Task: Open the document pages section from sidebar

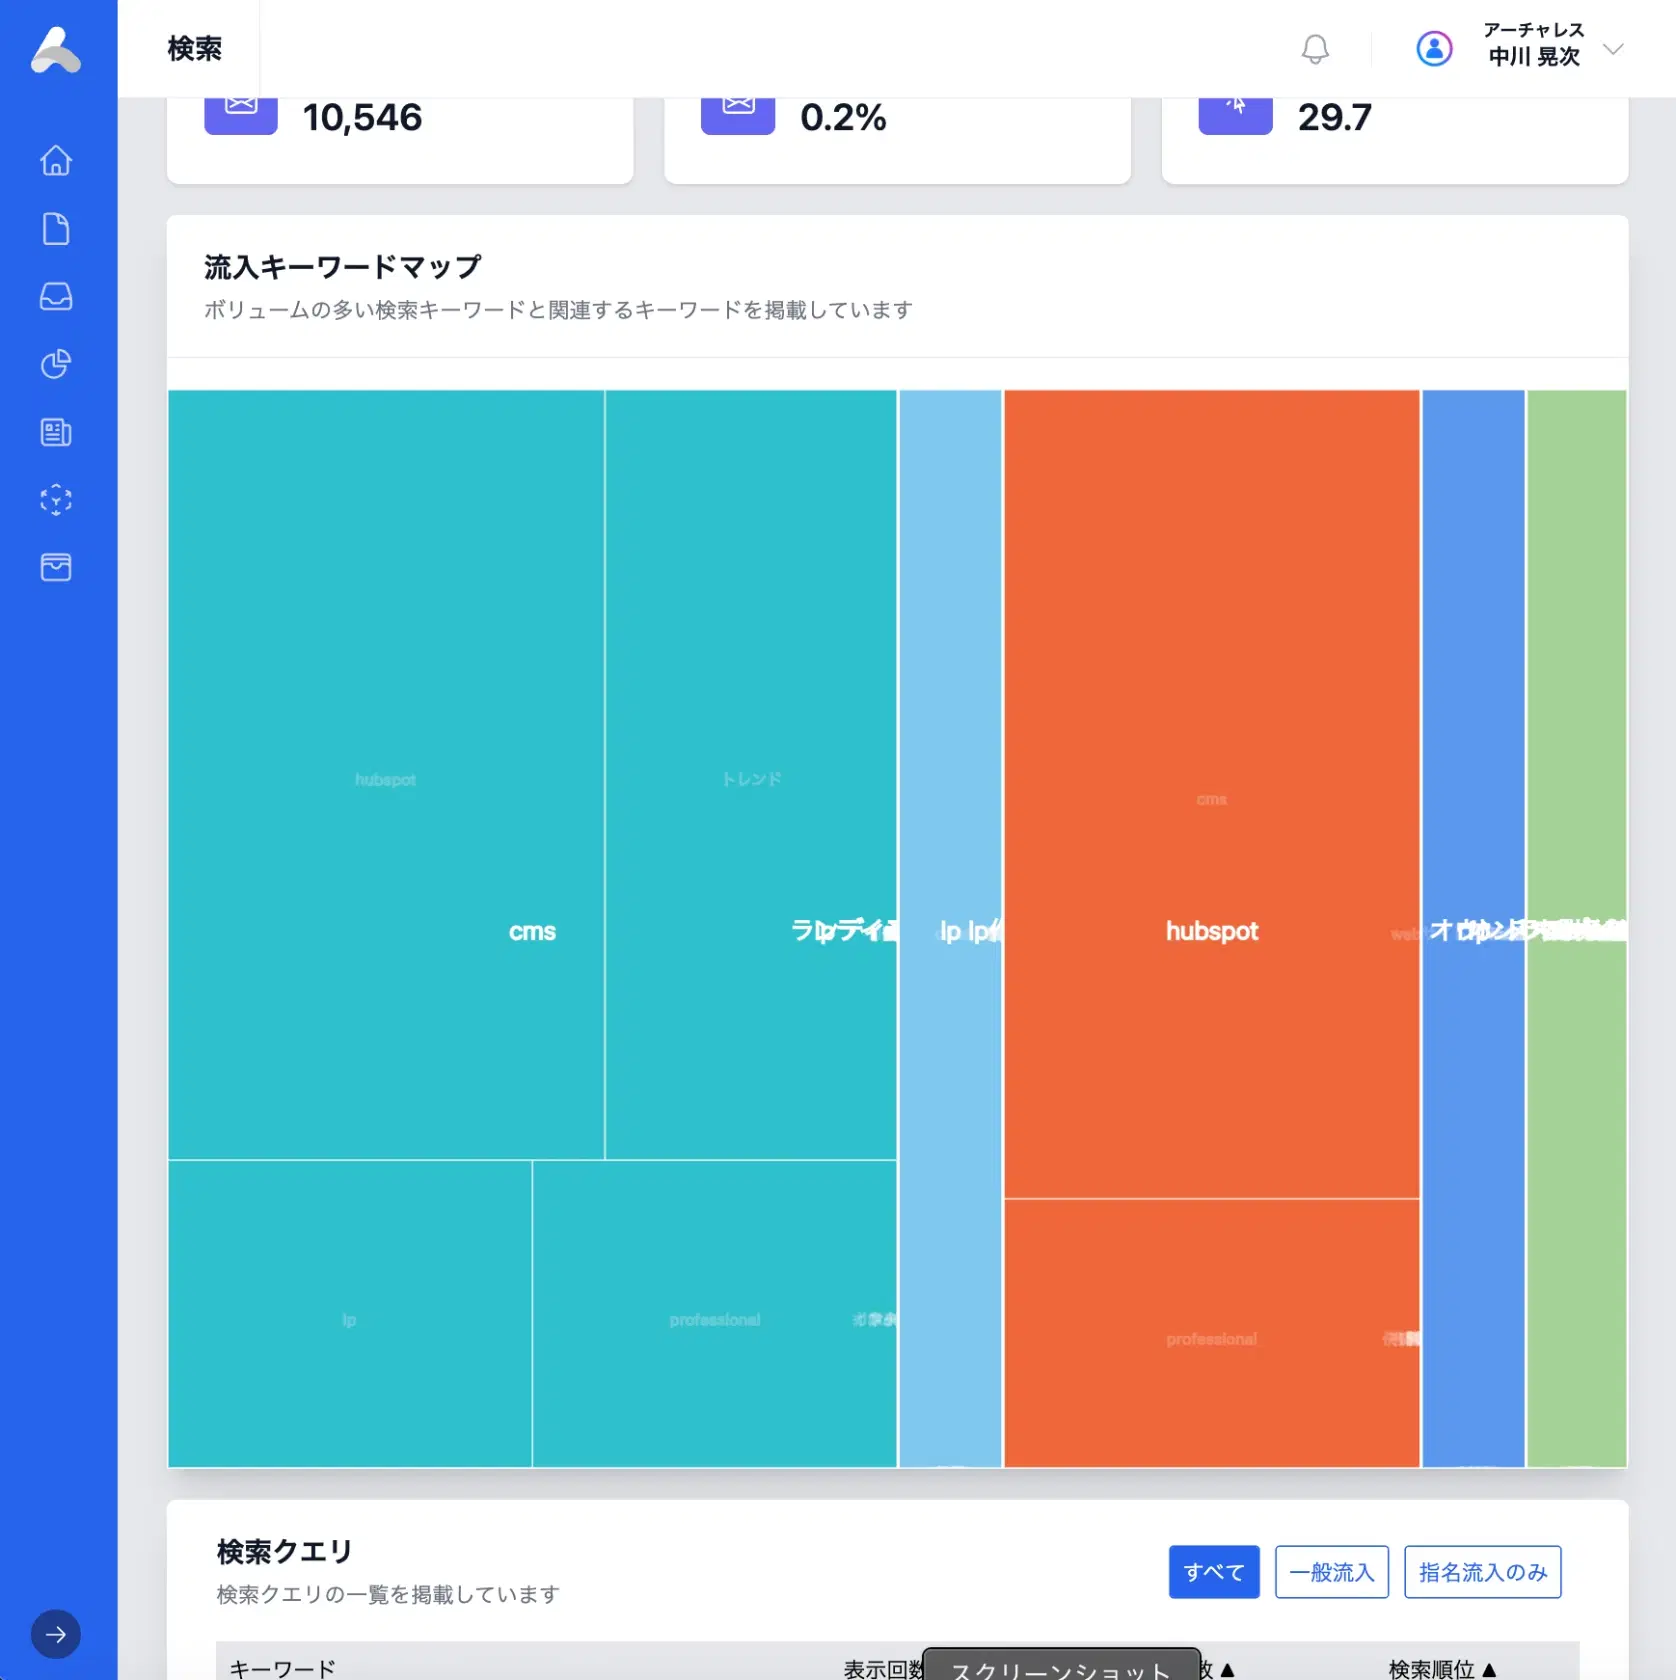Action: 56,228
